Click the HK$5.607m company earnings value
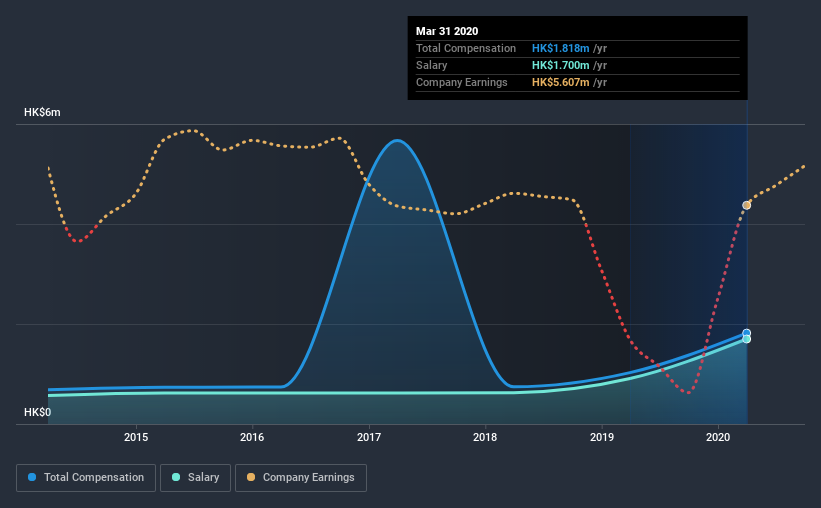 (561, 82)
